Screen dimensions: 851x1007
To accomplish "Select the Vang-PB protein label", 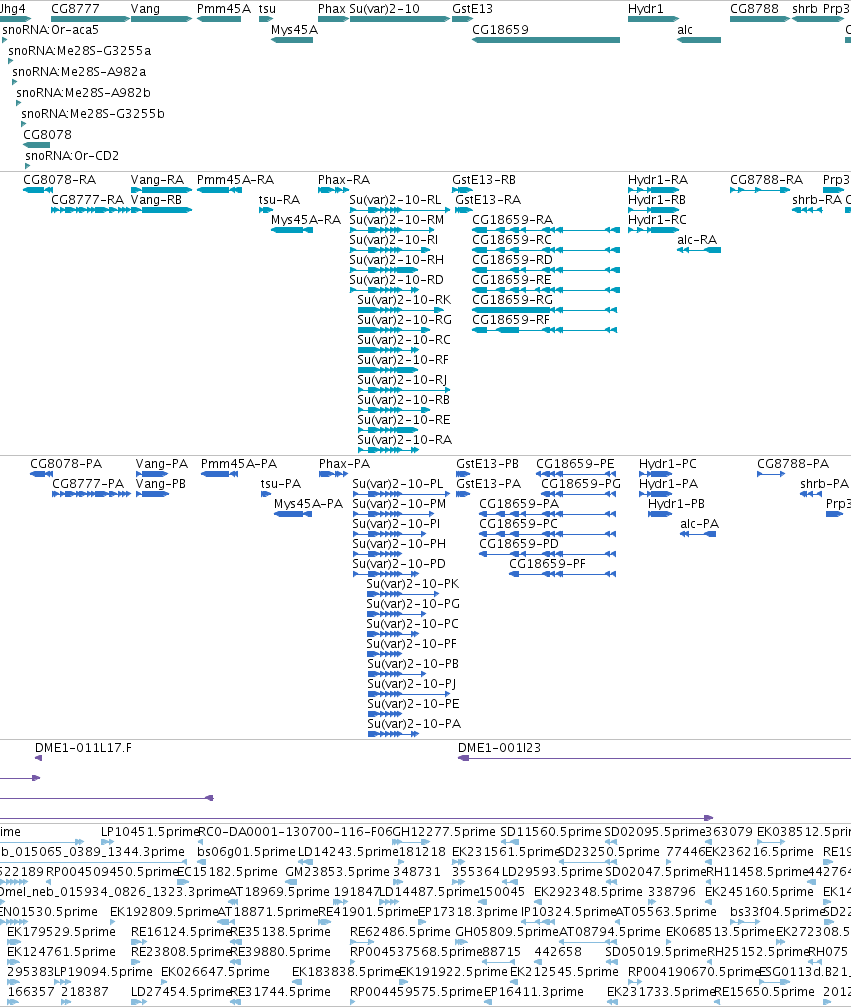I will (161, 484).
